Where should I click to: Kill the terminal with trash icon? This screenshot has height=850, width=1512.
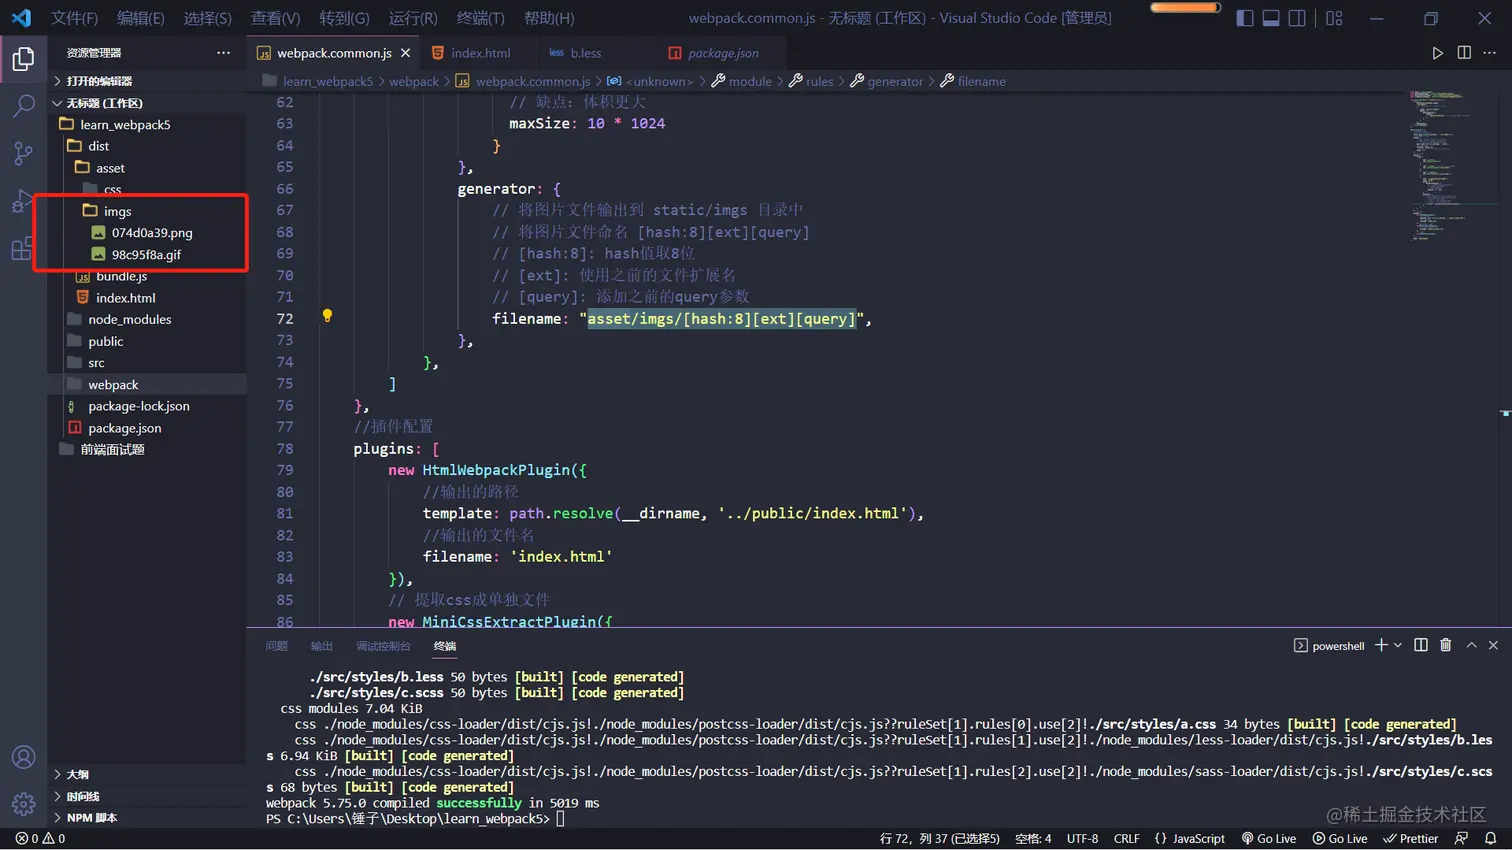click(x=1446, y=646)
